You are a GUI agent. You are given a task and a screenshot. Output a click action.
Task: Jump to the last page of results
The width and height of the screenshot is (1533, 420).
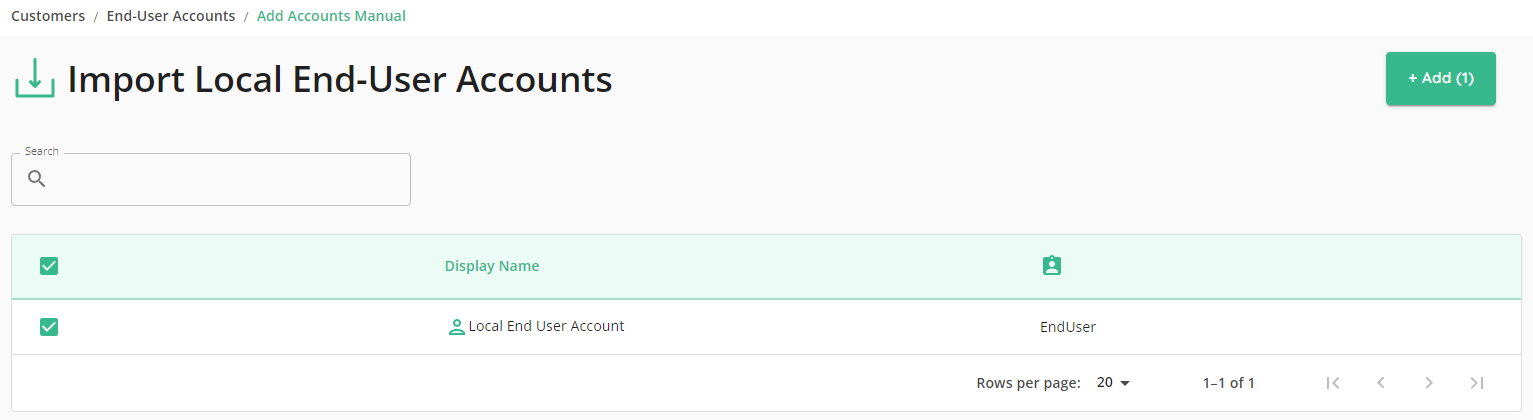pos(1477,383)
